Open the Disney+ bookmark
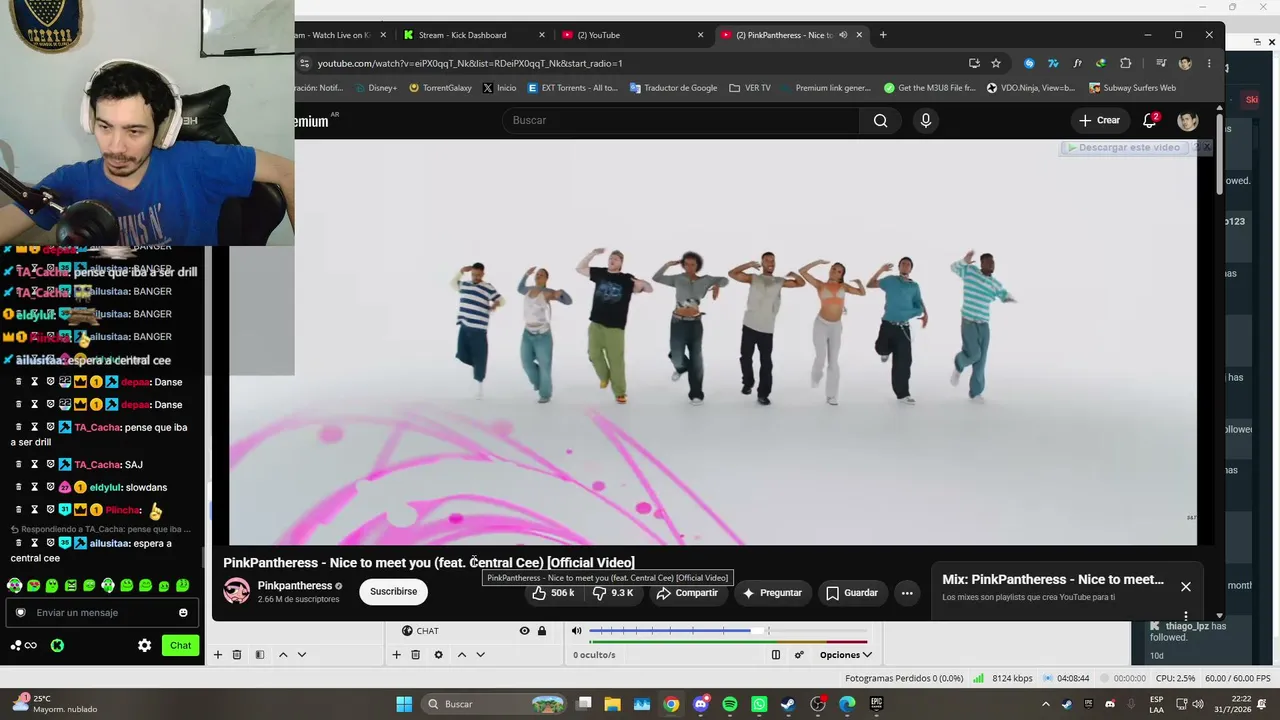 point(376,88)
